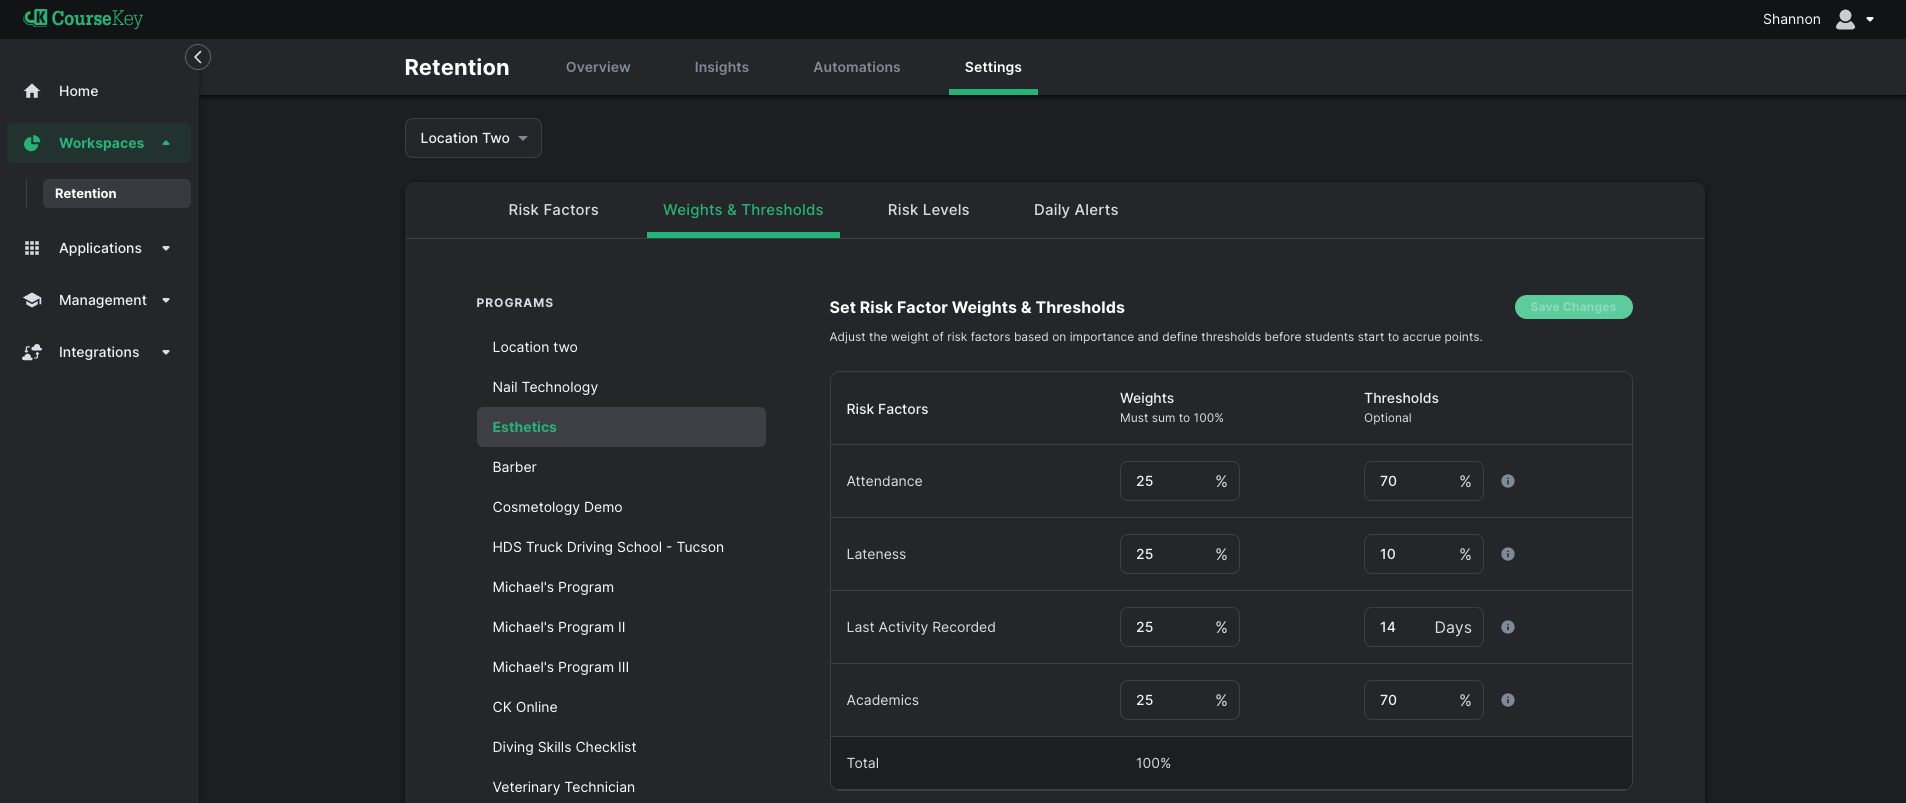The width and height of the screenshot is (1906, 803).
Task: Select Michael's Program III
Action: pos(621,667)
